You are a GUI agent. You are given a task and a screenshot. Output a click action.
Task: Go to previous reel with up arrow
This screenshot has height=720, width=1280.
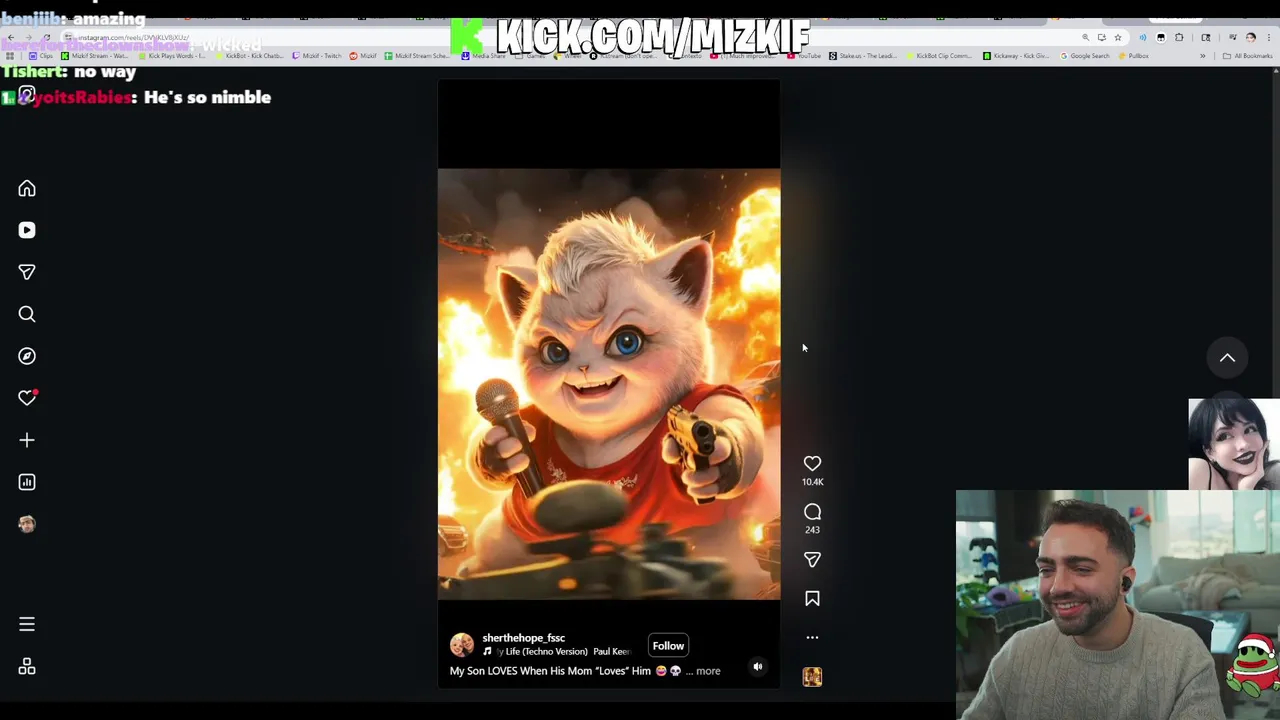pyautogui.click(x=1227, y=358)
